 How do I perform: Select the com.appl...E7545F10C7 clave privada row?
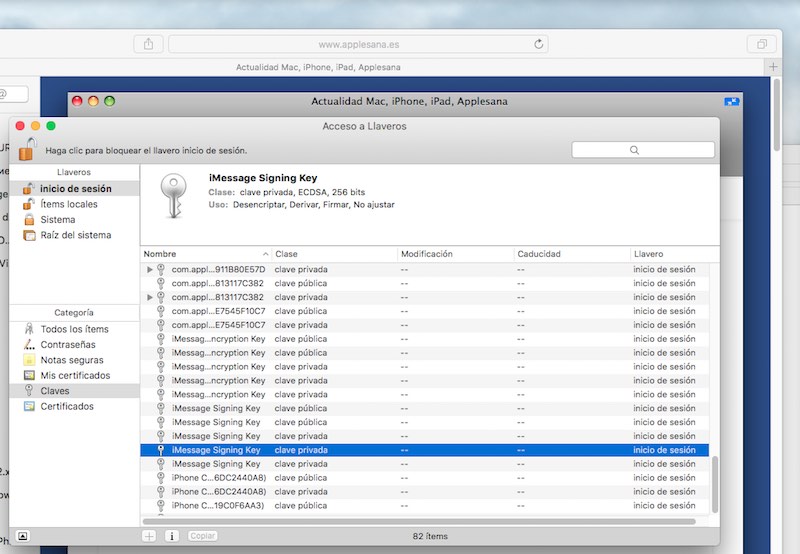point(424,325)
